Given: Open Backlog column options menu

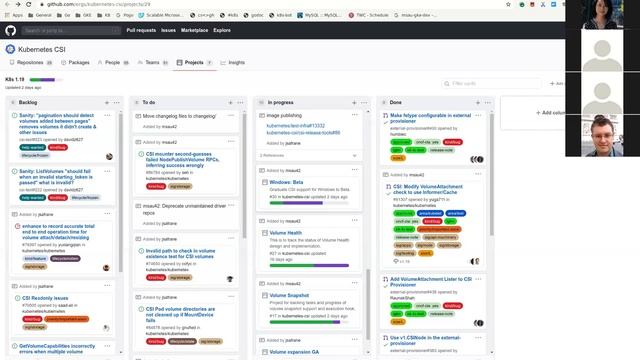Looking at the screenshot, I should (117, 102).
